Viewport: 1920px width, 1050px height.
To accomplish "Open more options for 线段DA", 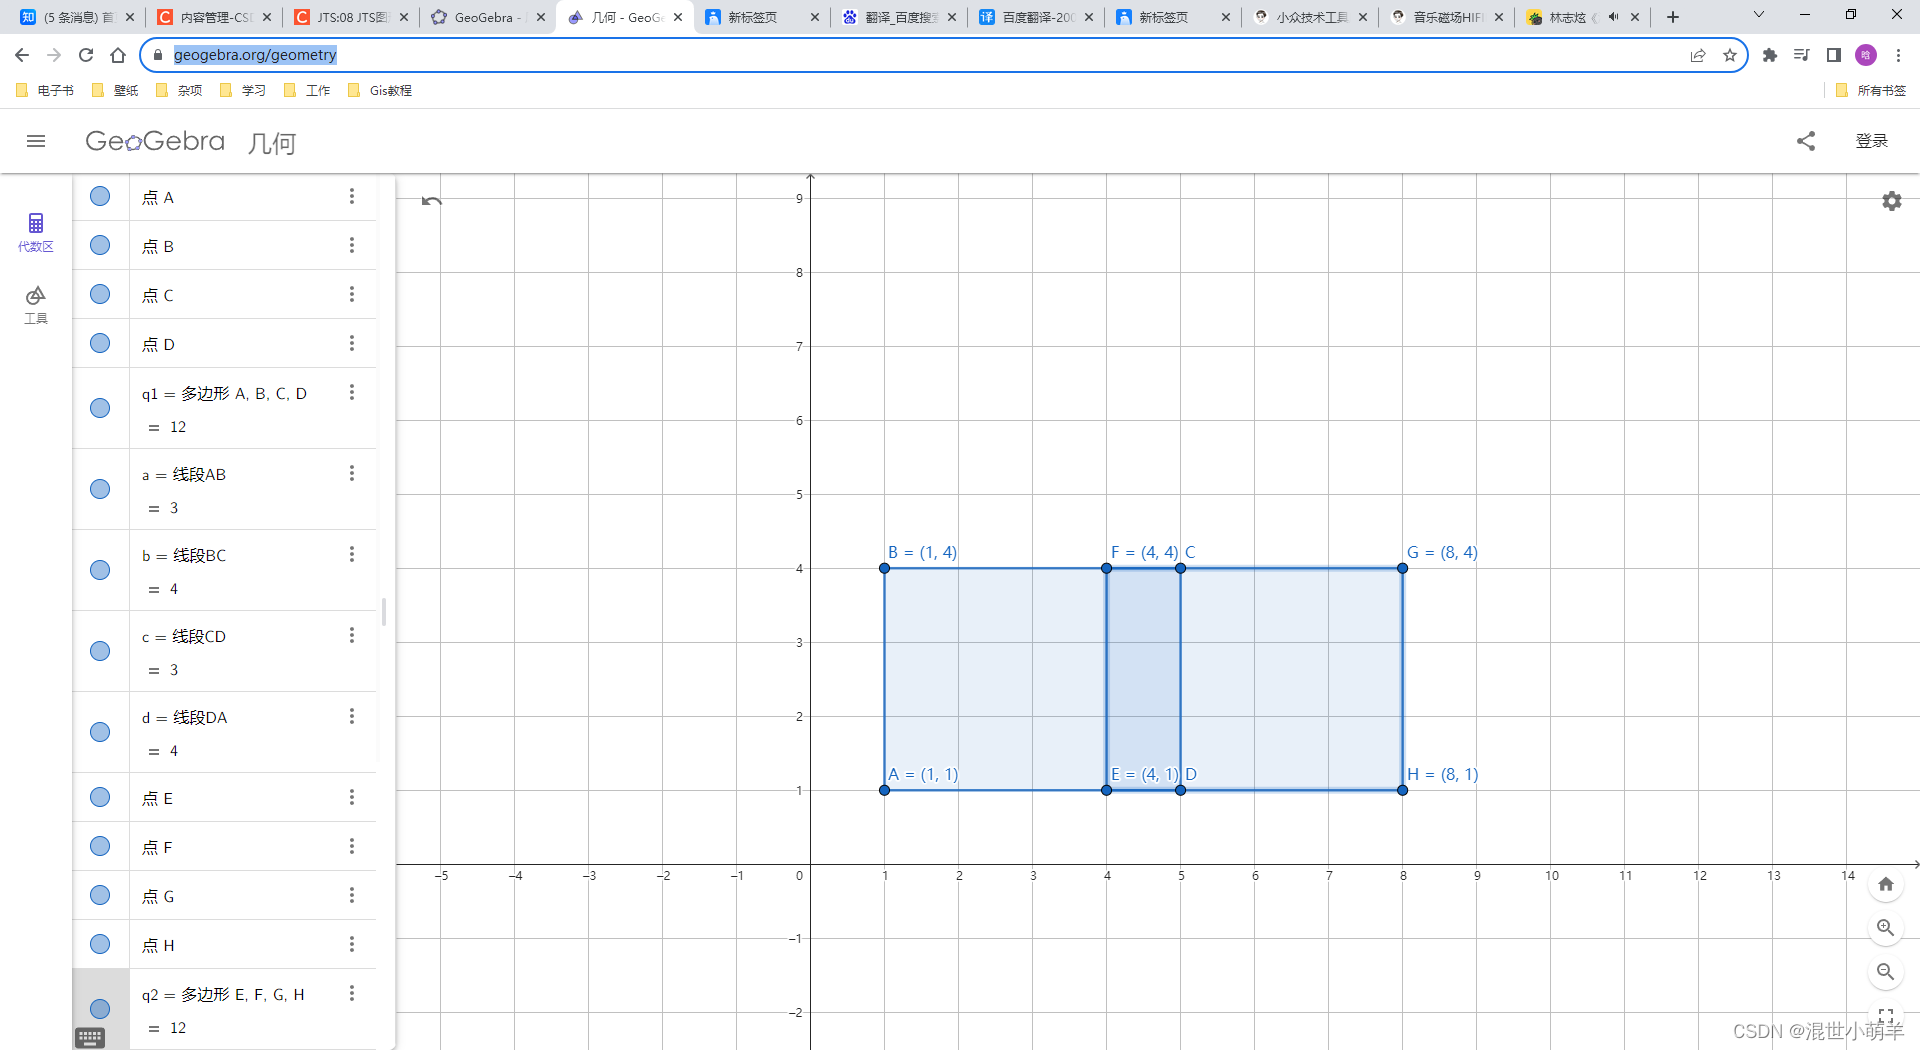I will pyautogui.click(x=352, y=716).
